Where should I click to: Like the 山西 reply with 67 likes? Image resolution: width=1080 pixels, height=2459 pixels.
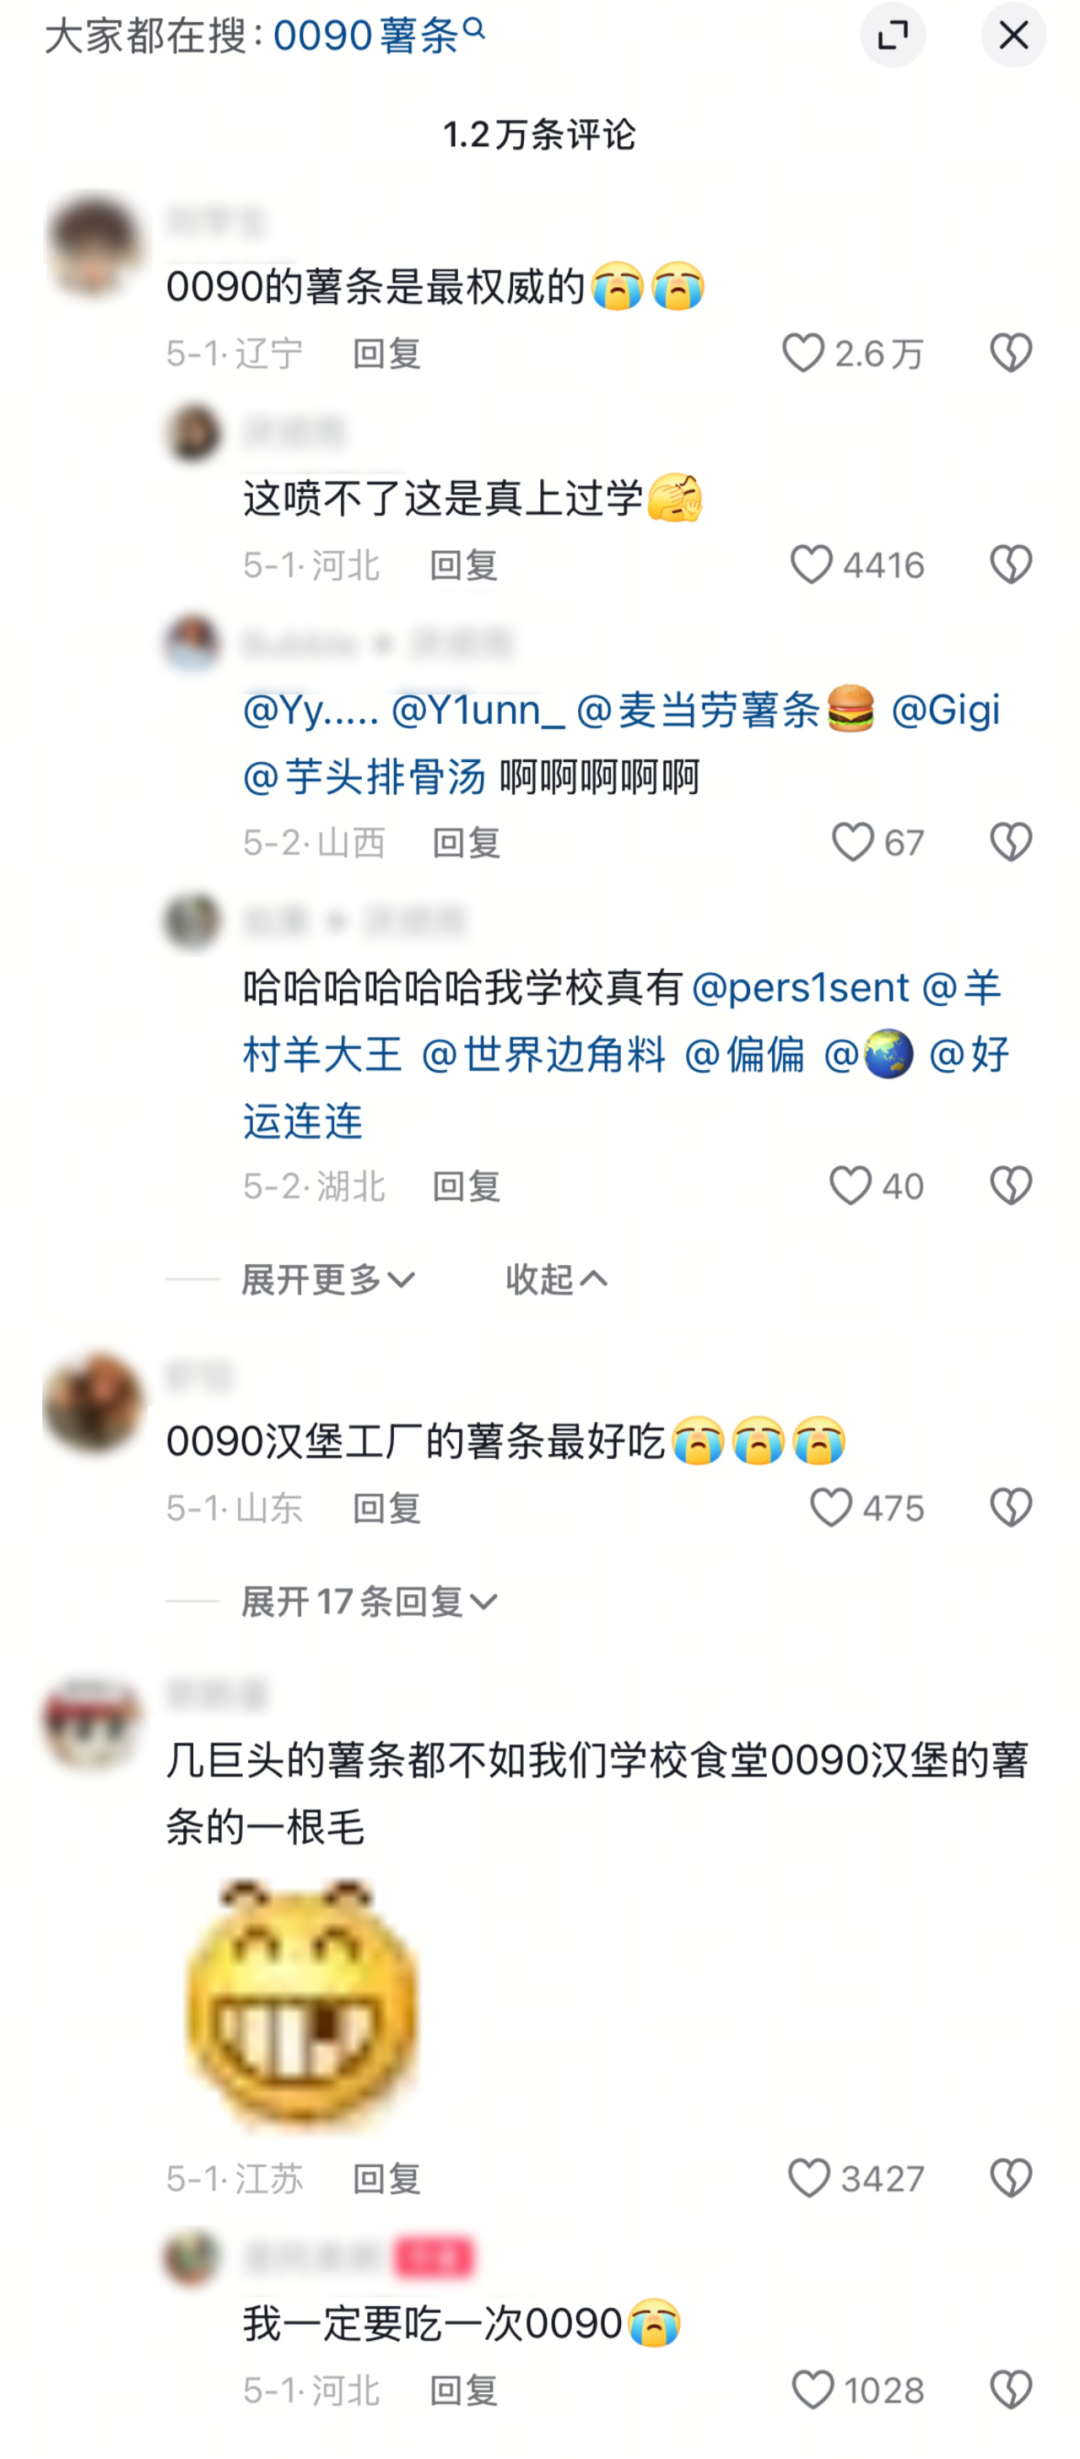853,842
